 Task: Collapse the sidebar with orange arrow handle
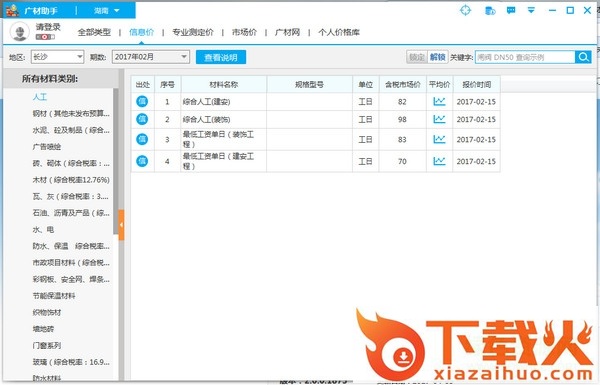(x=121, y=225)
